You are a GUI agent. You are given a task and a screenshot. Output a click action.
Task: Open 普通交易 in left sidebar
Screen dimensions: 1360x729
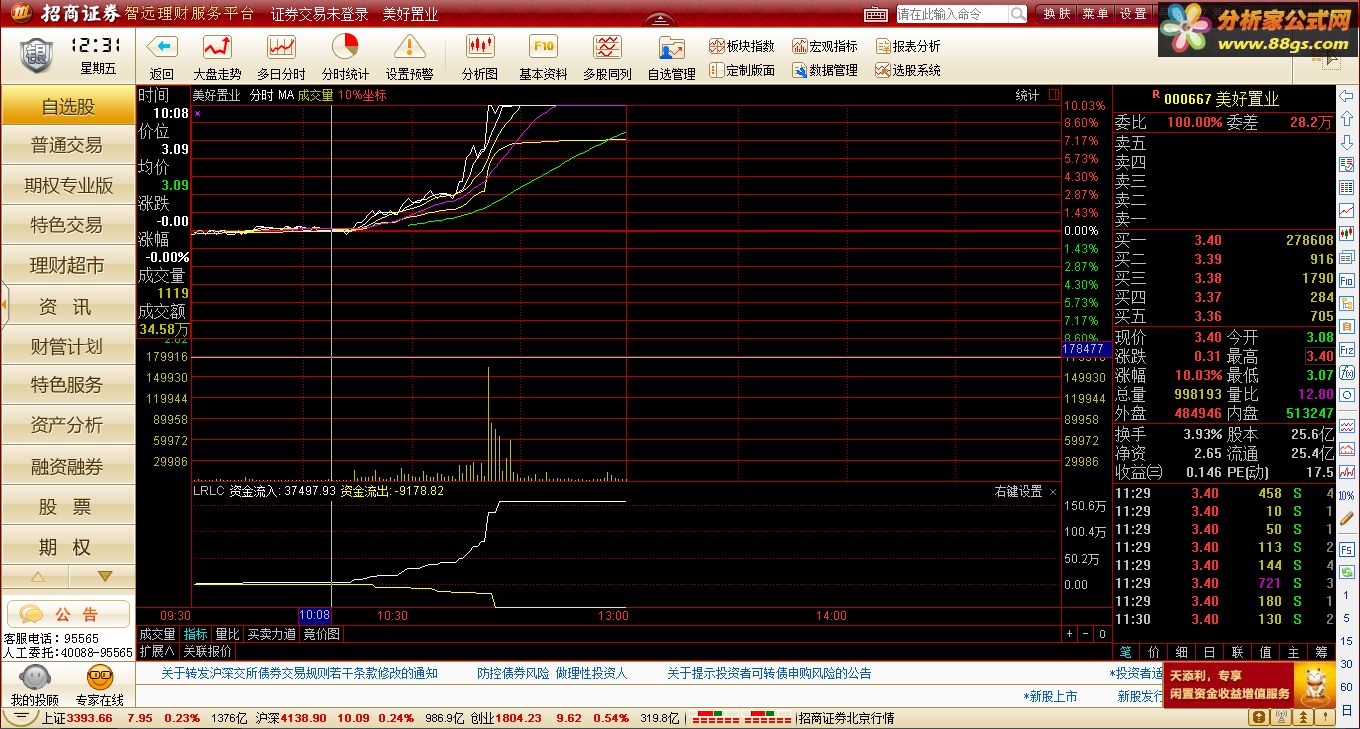(x=68, y=145)
